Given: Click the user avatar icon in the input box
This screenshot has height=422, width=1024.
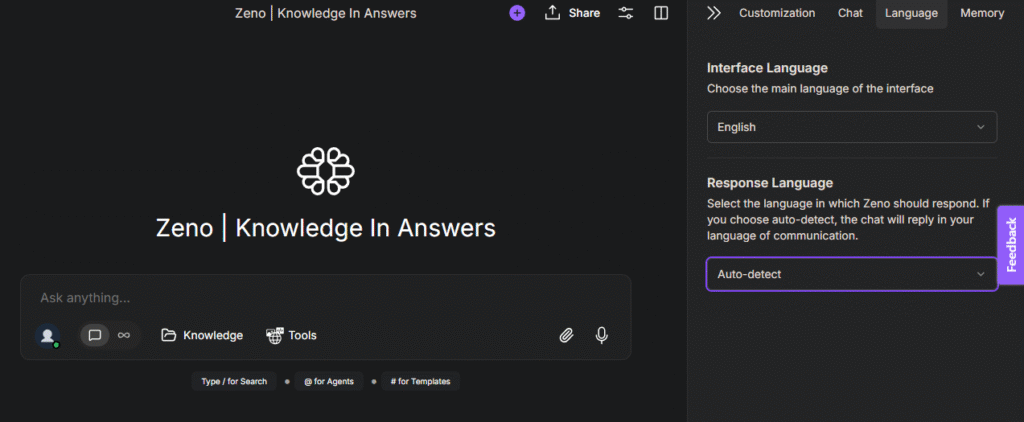Looking at the screenshot, I should click(x=47, y=336).
